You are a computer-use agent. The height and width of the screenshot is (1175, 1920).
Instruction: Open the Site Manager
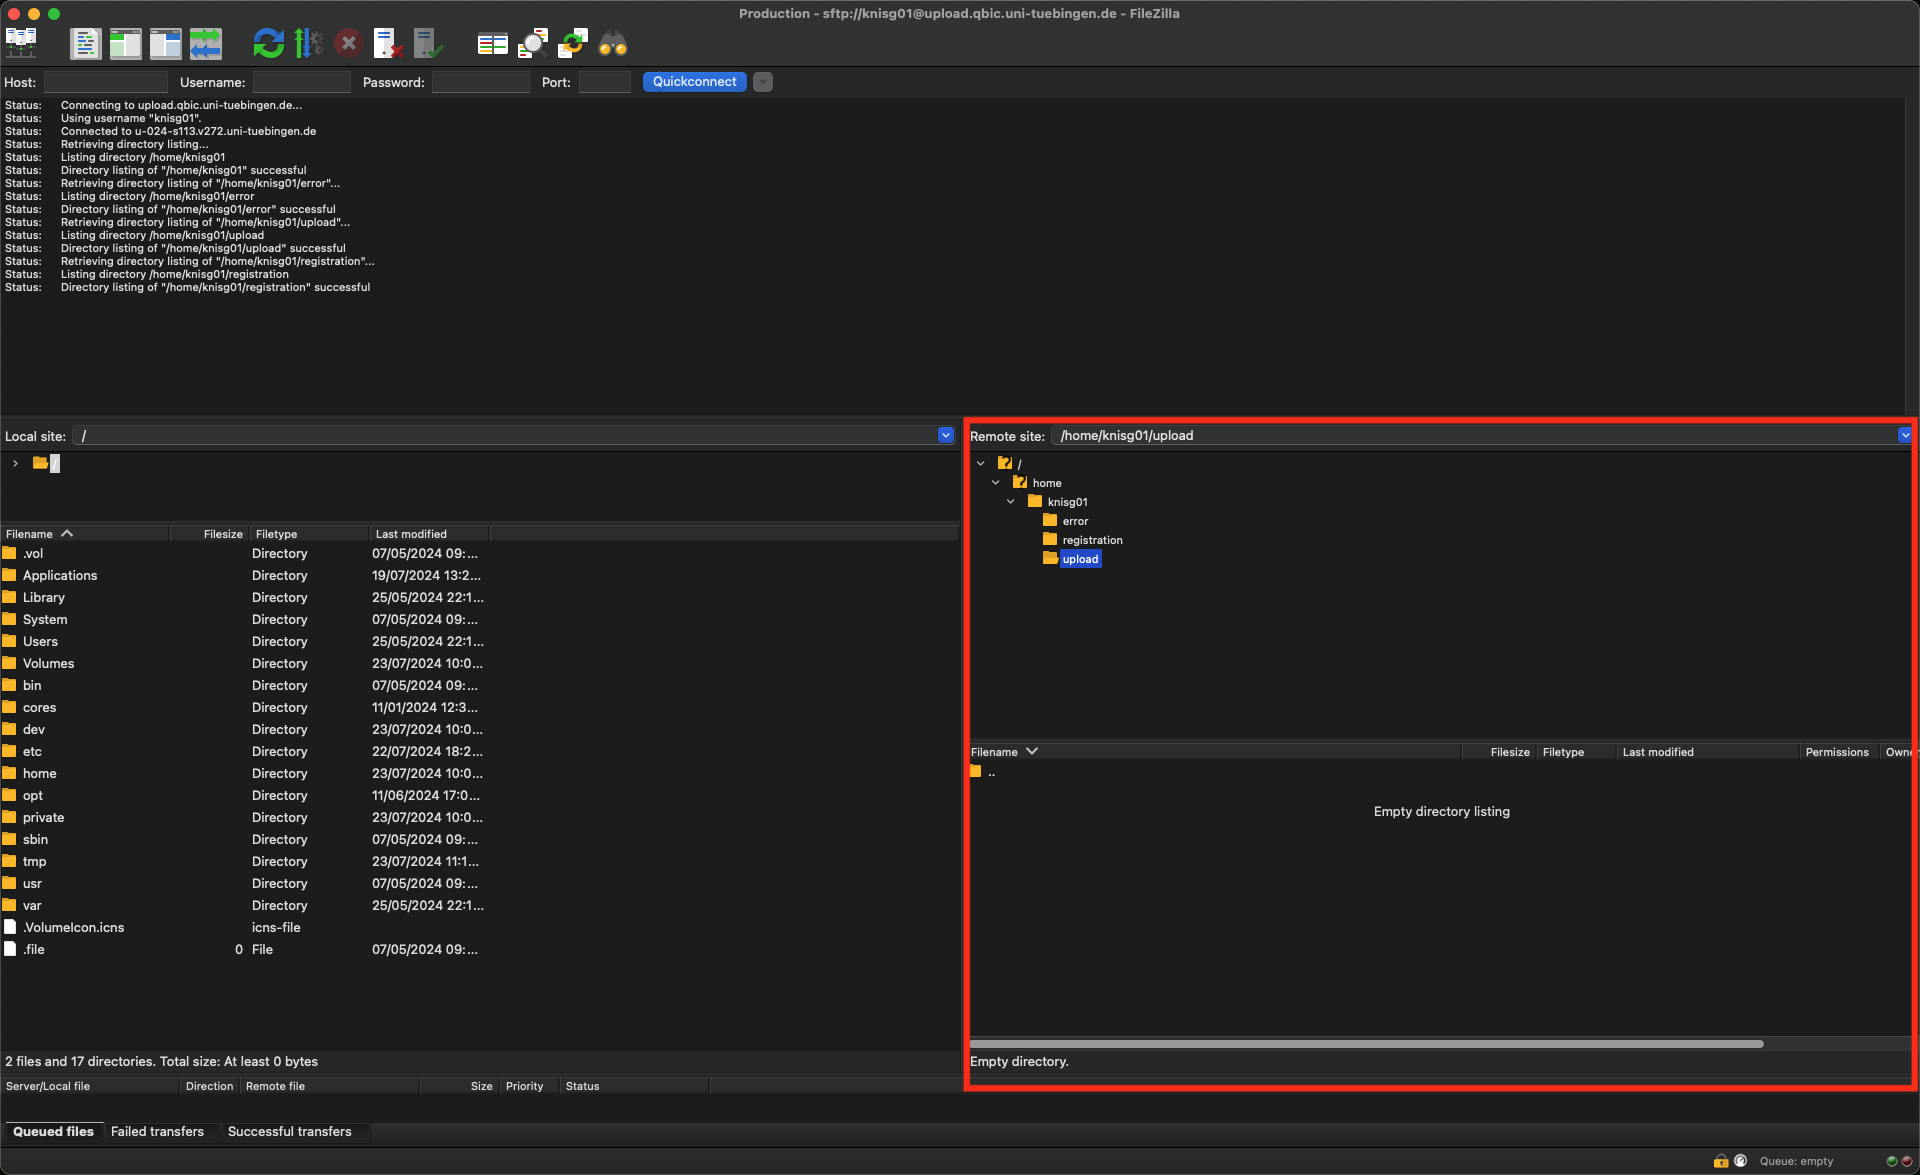coord(21,43)
